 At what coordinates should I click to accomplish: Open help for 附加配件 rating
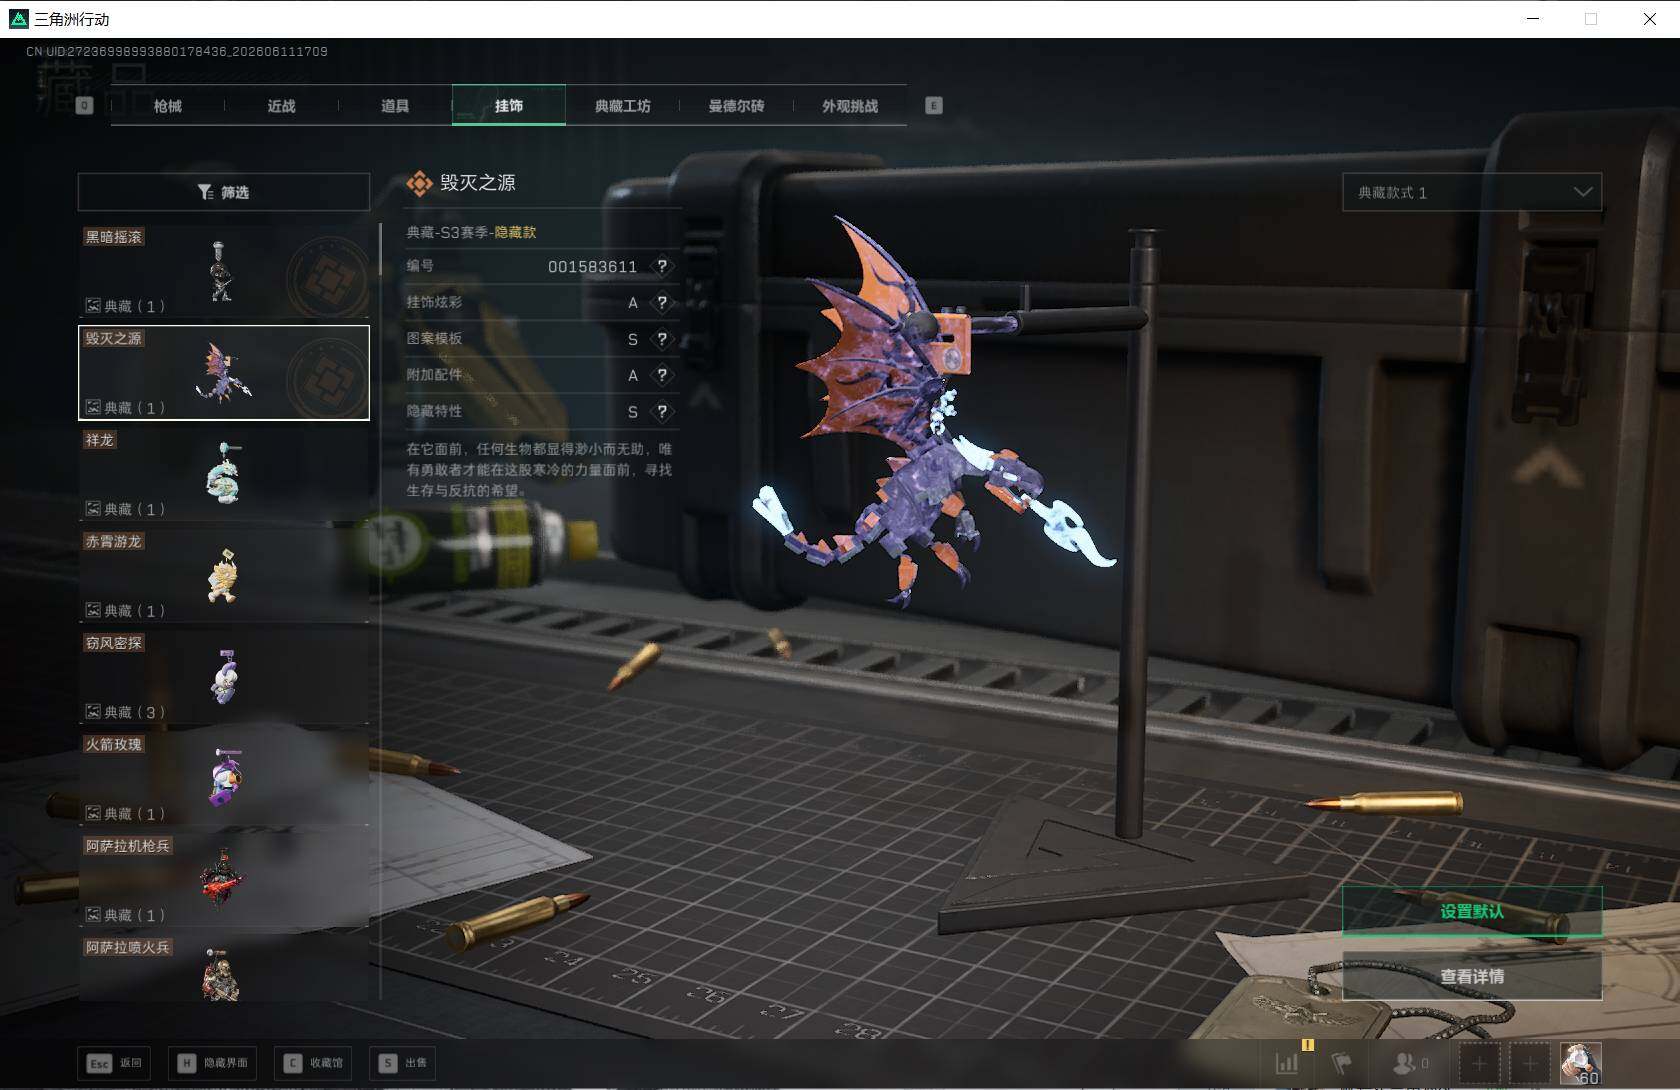tap(661, 375)
